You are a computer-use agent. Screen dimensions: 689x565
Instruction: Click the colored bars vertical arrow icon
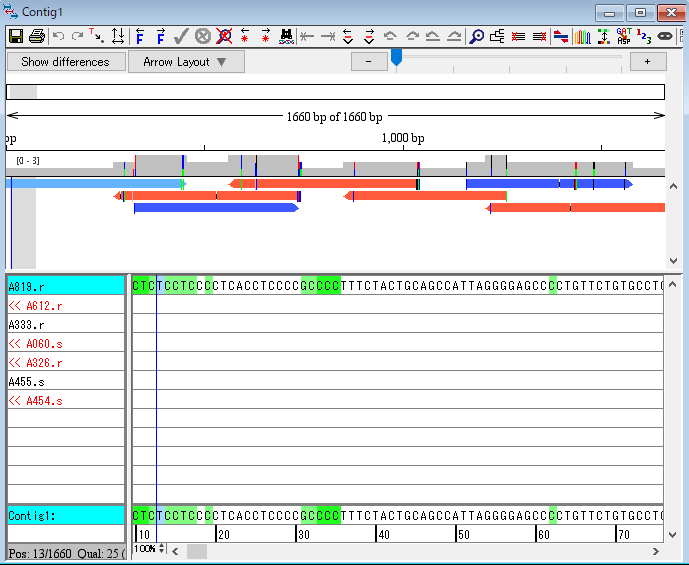click(604, 36)
